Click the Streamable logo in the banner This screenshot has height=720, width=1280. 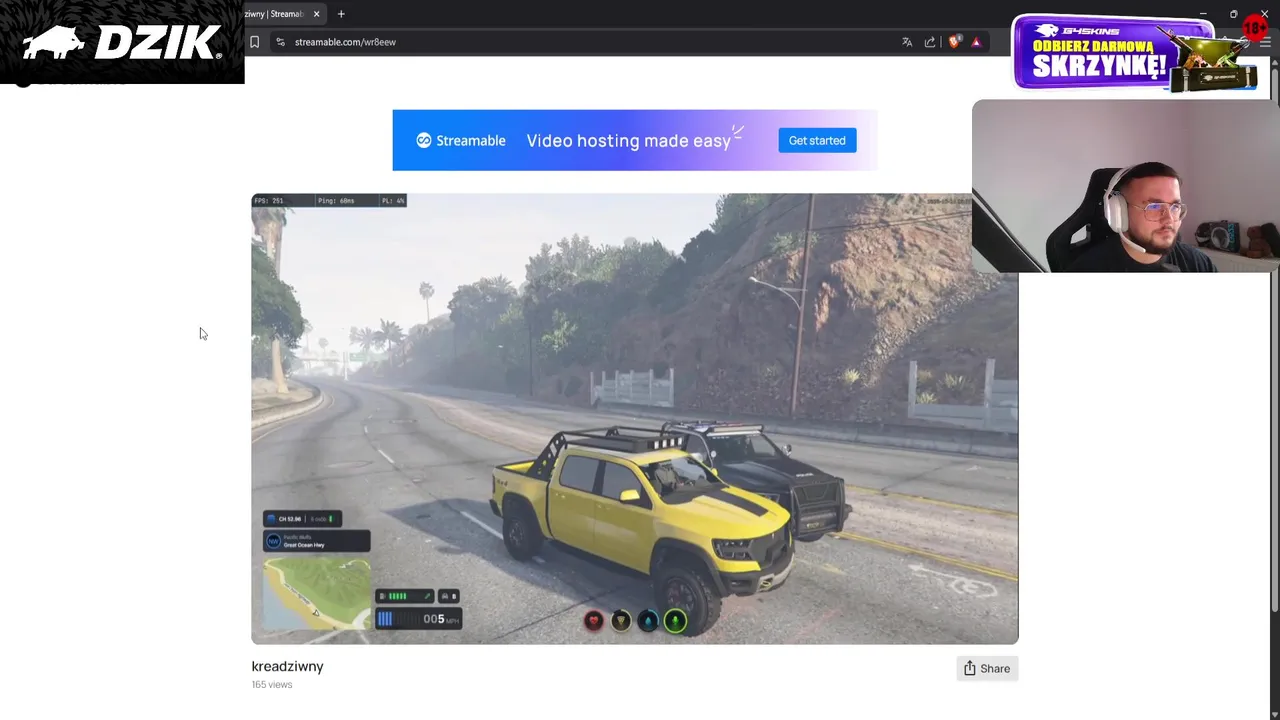tap(461, 140)
